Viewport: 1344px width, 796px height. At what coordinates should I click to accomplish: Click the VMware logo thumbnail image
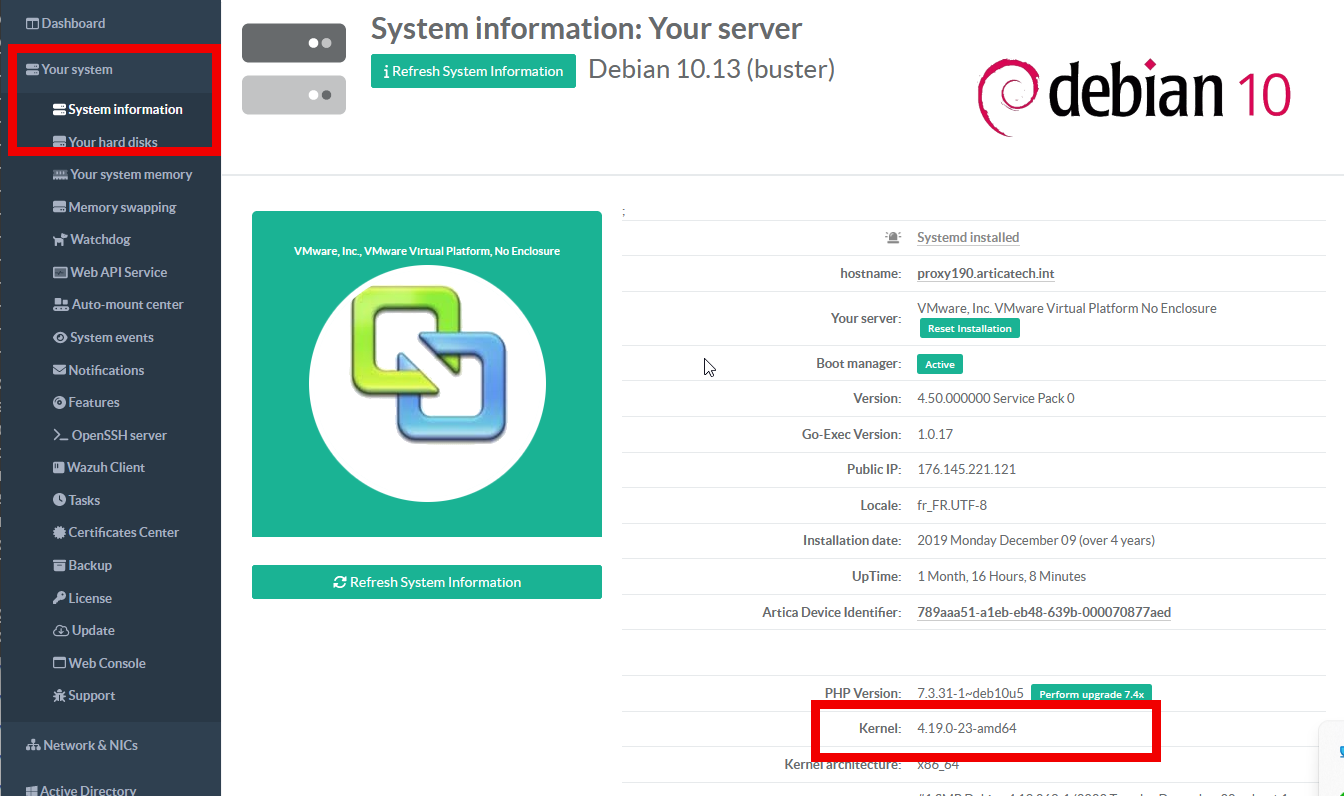(427, 374)
